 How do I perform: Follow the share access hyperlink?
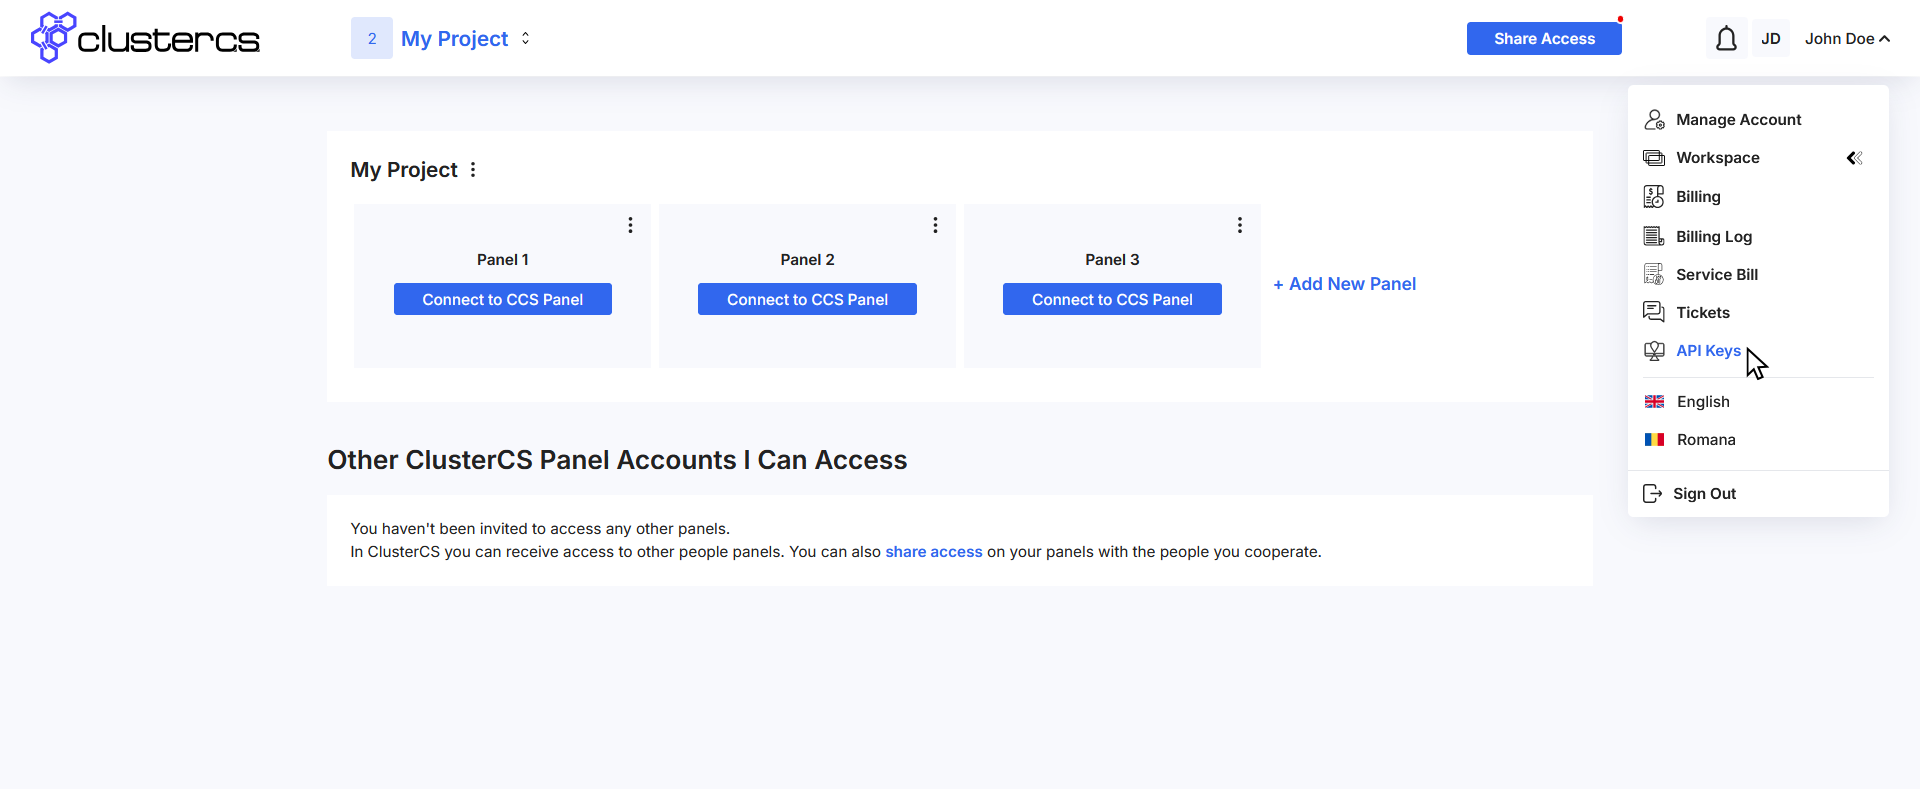(934, 552)
